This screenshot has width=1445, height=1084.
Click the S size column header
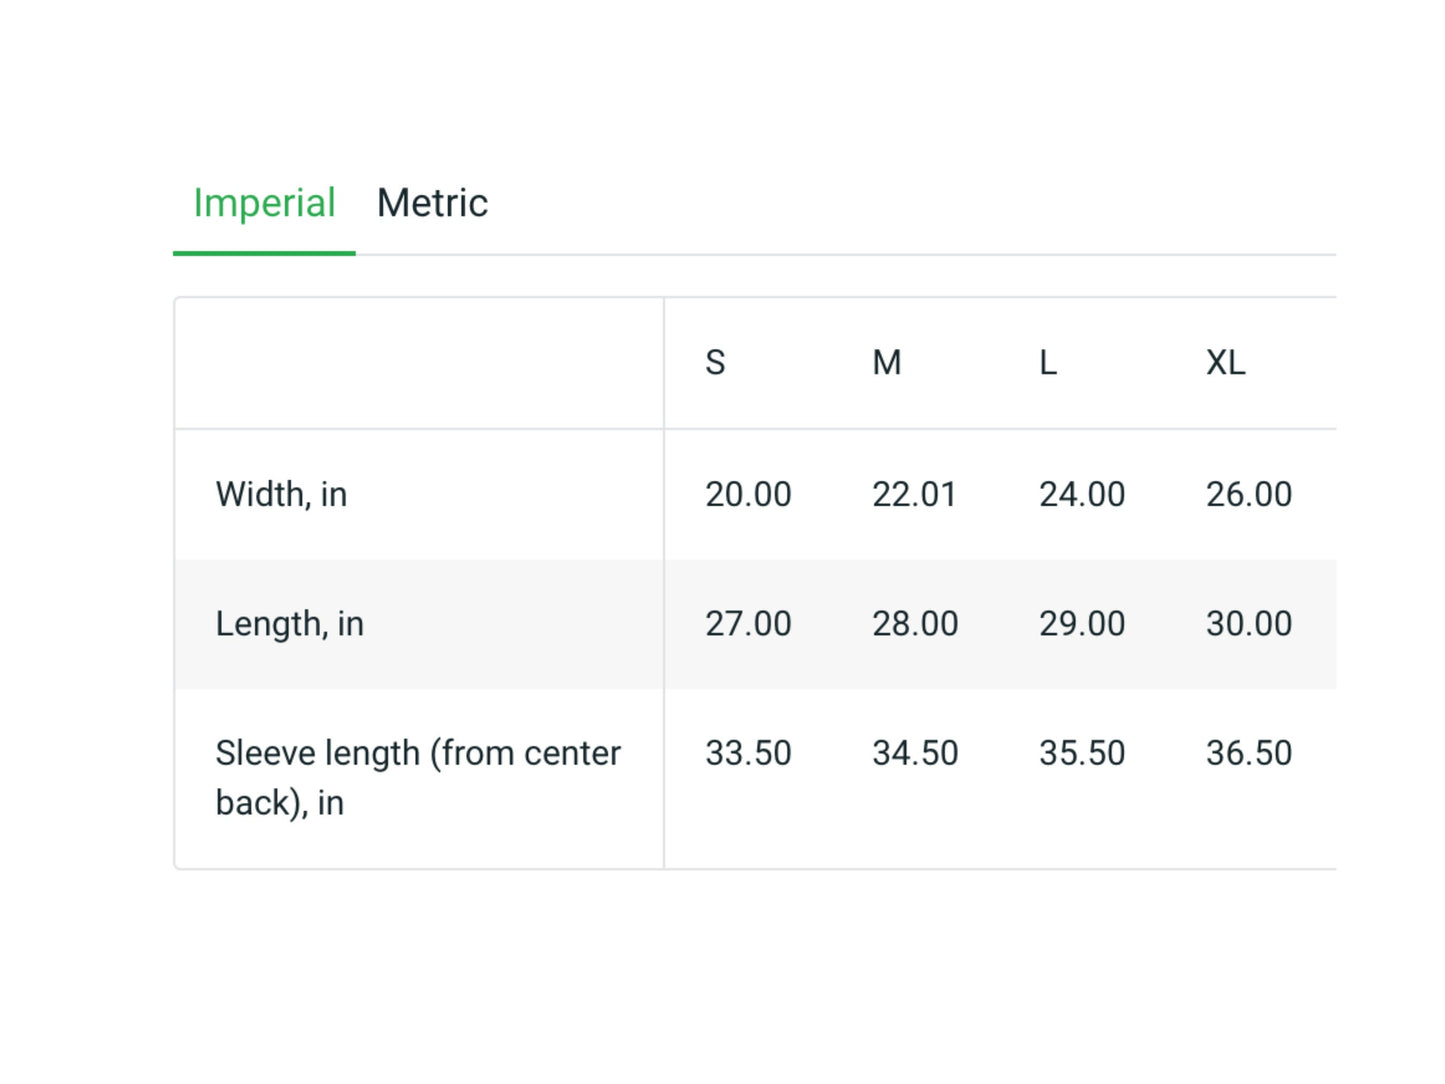[715, 363]
